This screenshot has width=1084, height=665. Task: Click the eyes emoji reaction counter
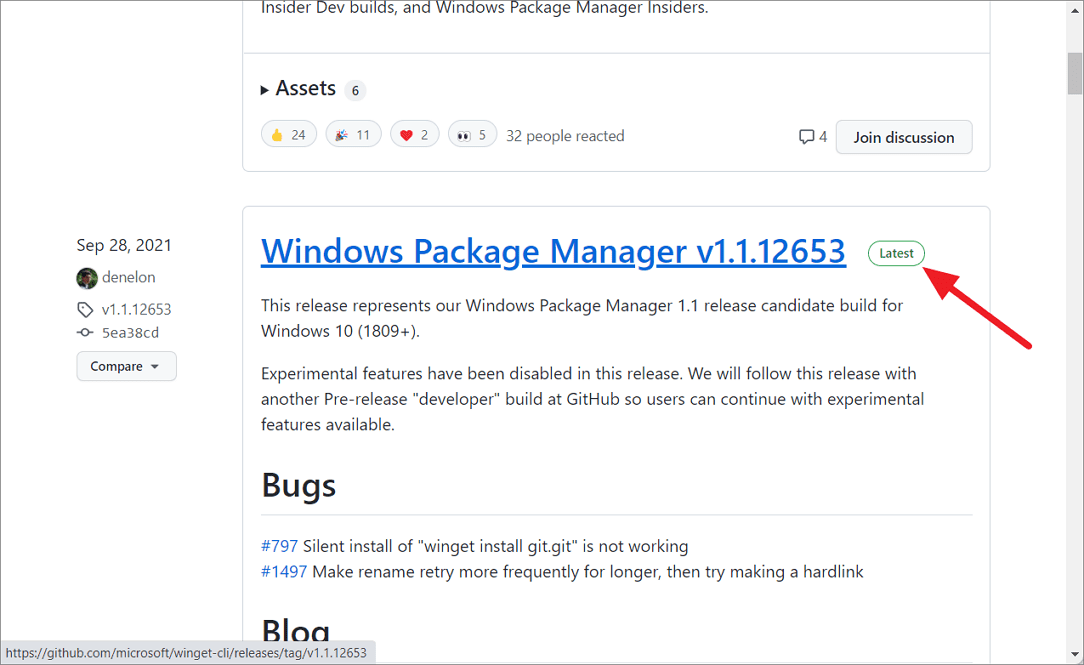[x=472, y=133]
